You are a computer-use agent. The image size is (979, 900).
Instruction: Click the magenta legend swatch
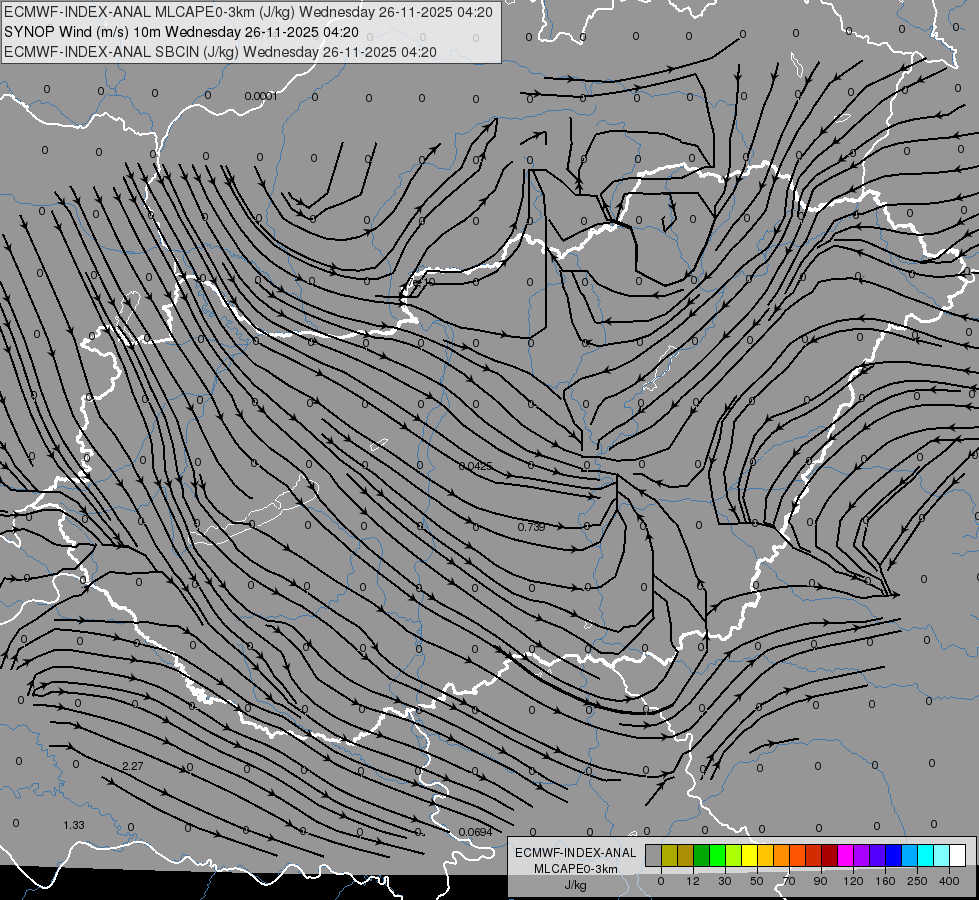coord(846,855)
